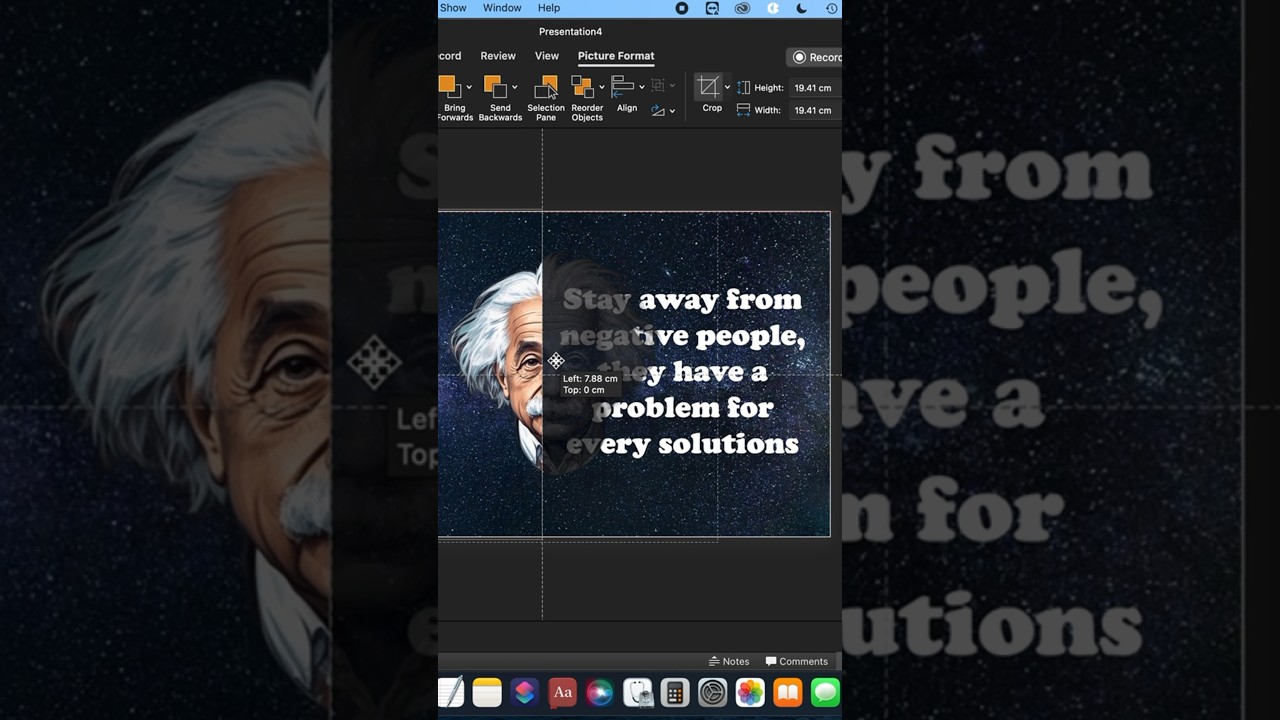Click the Send Backwards icon
The height and width of the screenshot is (720, 1280).
494,87
